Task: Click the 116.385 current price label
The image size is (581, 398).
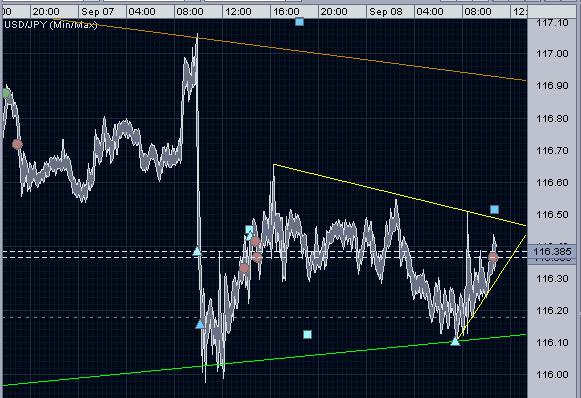Action: point(552,252)
